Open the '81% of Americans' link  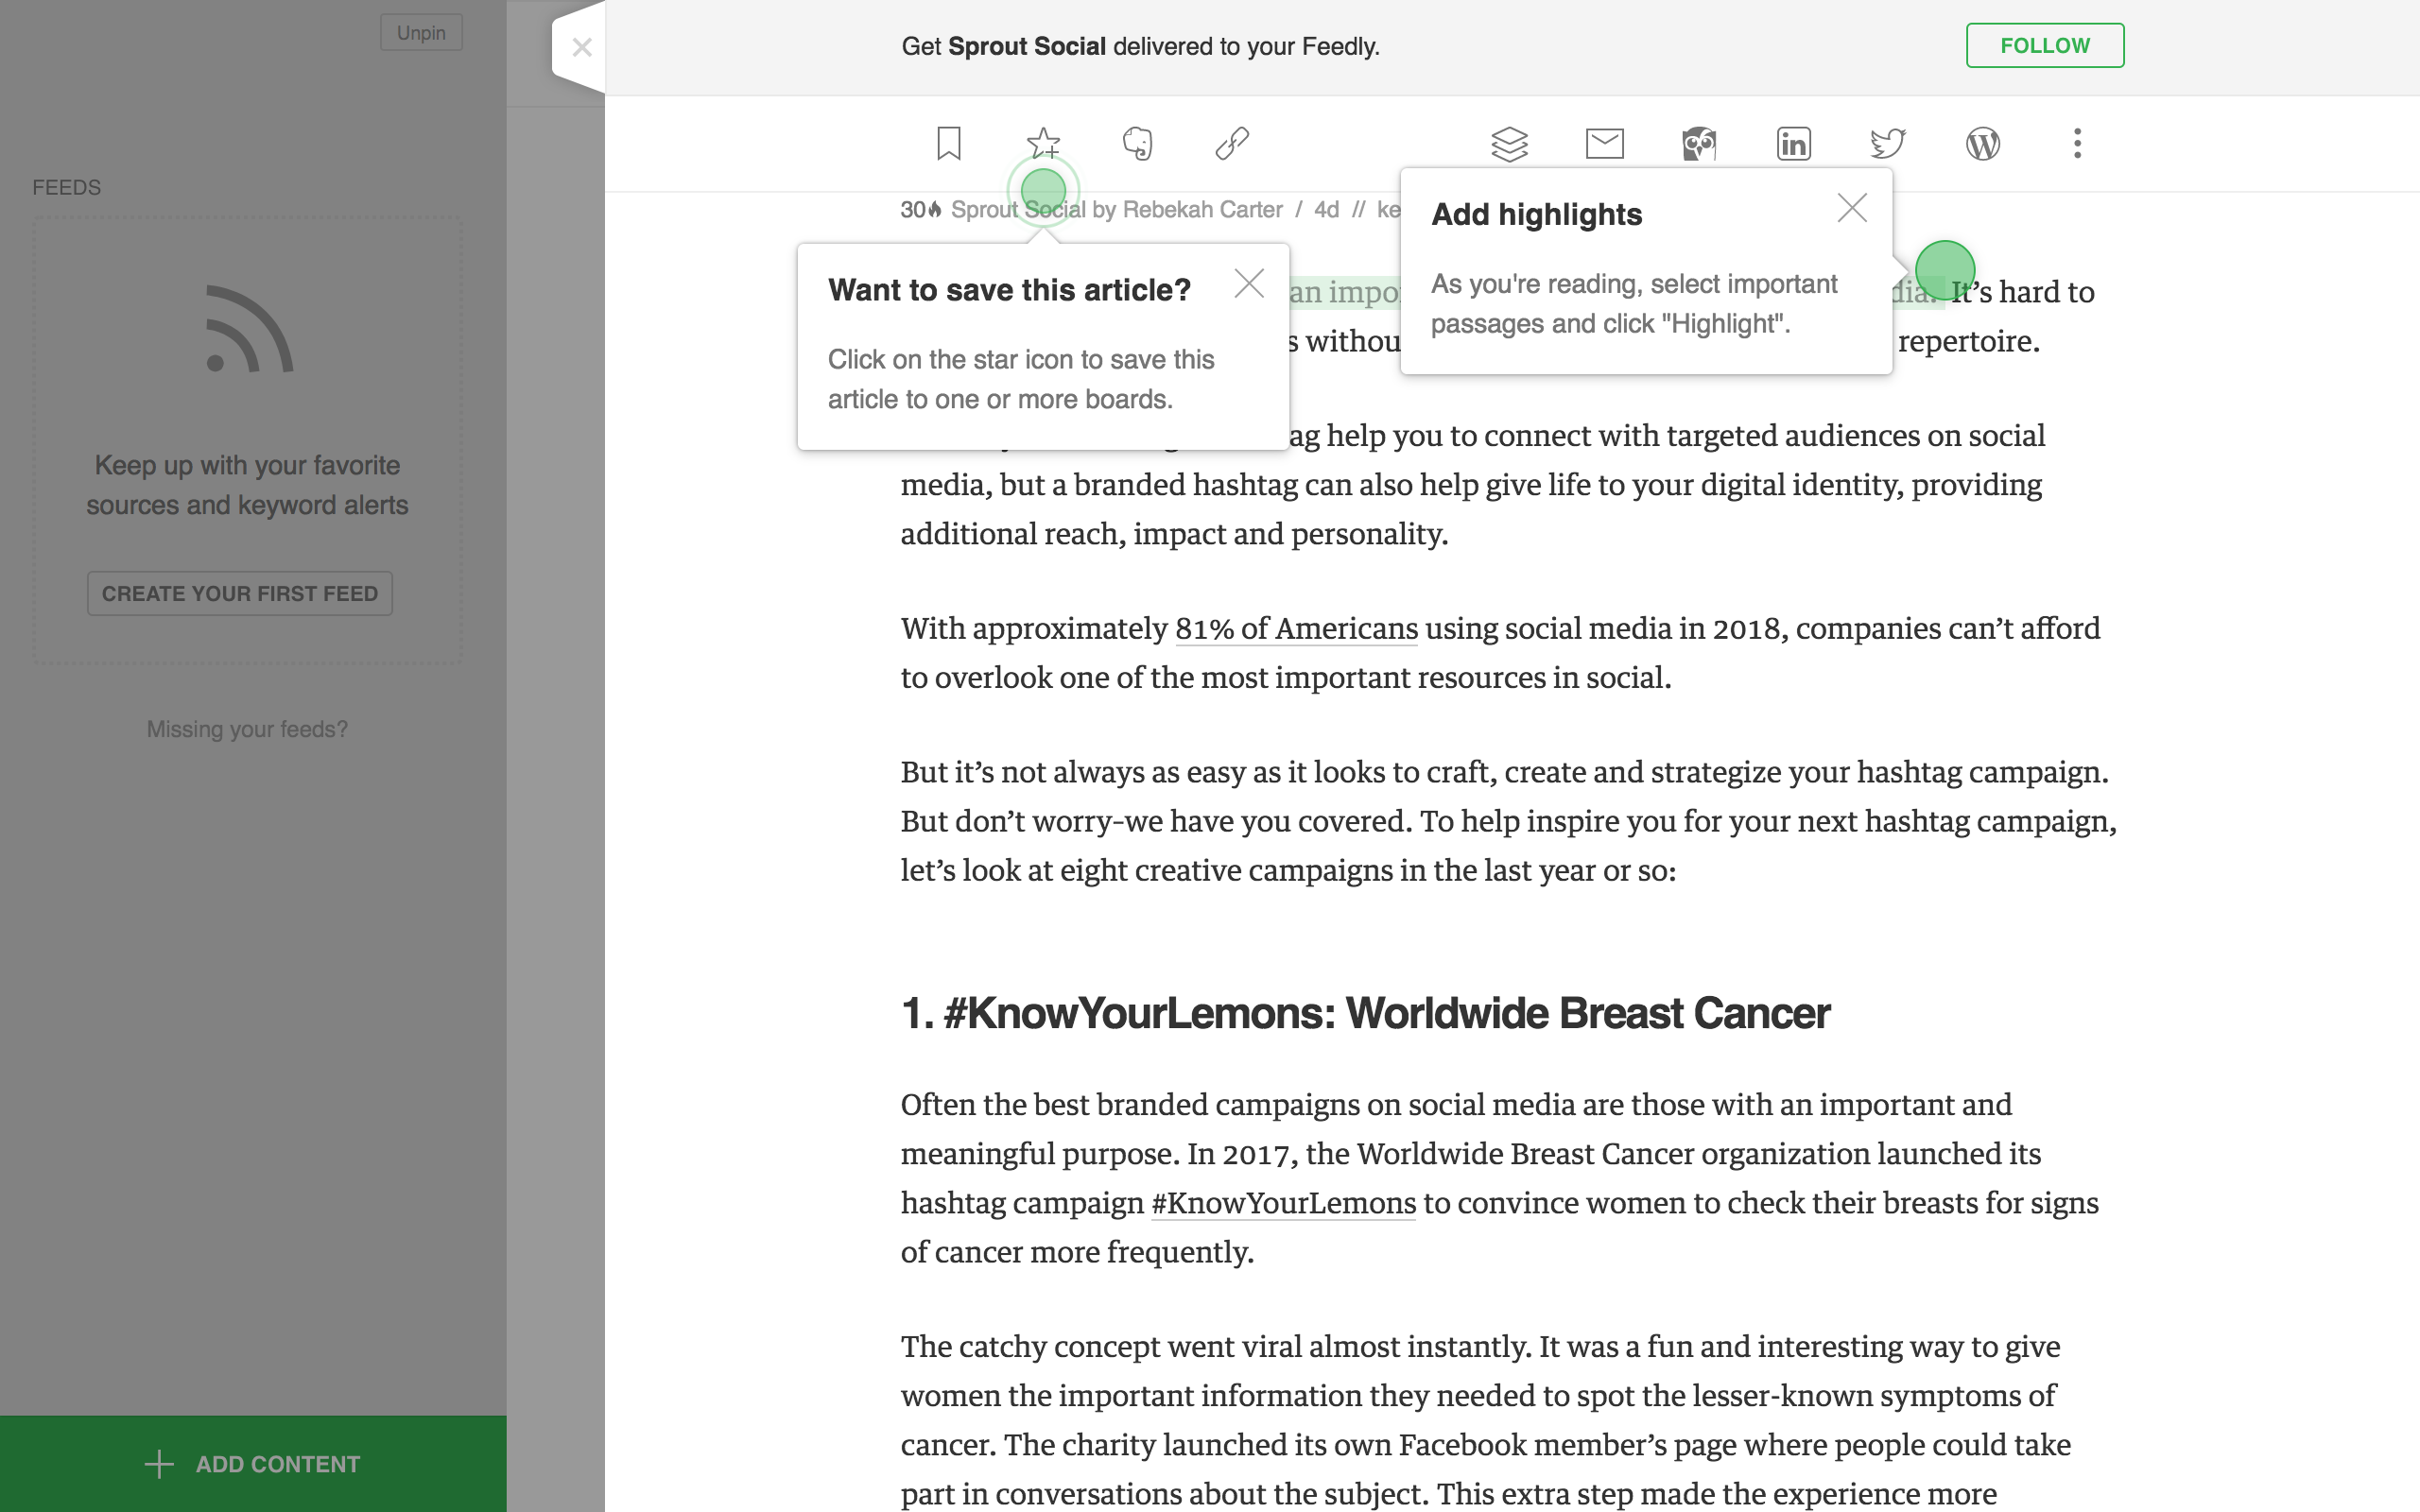tap(1296, 628)
